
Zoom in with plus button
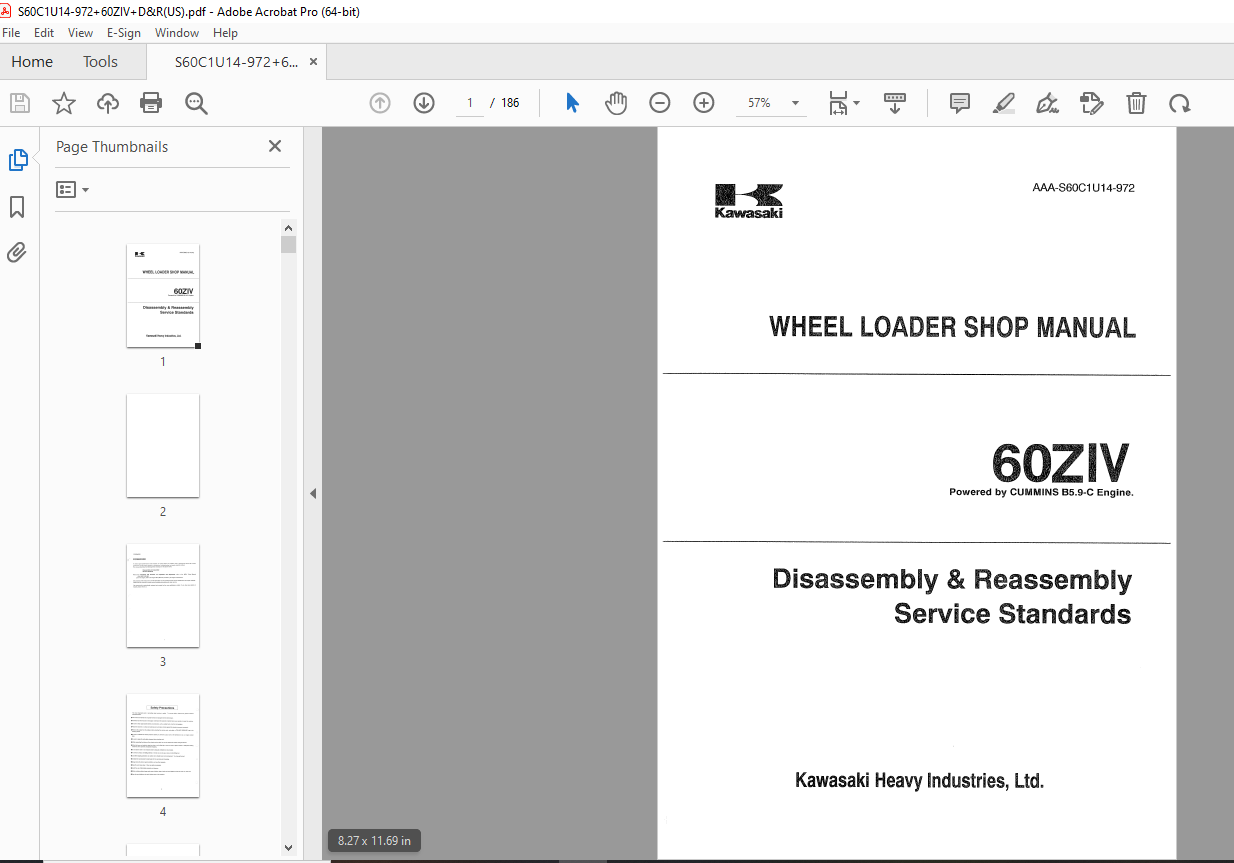click(704, 103)
